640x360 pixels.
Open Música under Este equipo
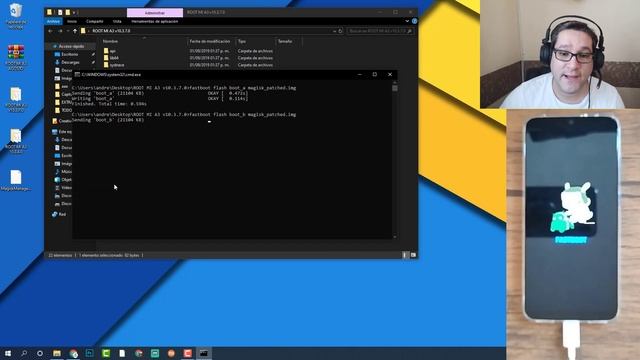63,172
